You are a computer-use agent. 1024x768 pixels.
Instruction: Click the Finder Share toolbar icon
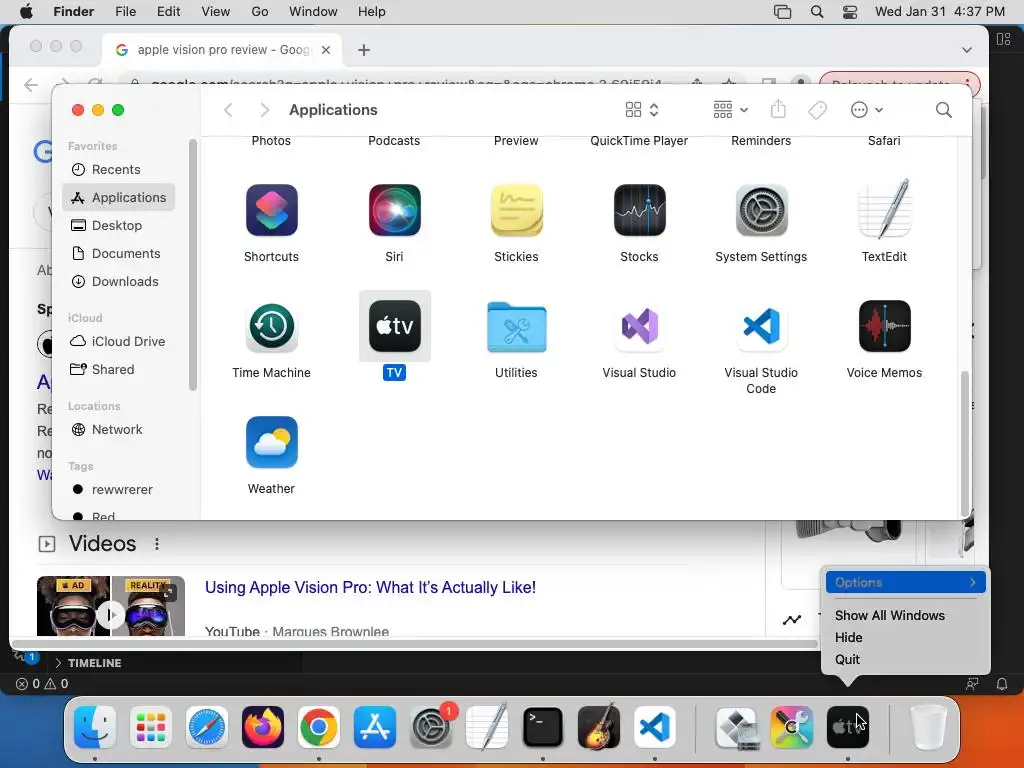coord(778,109)
